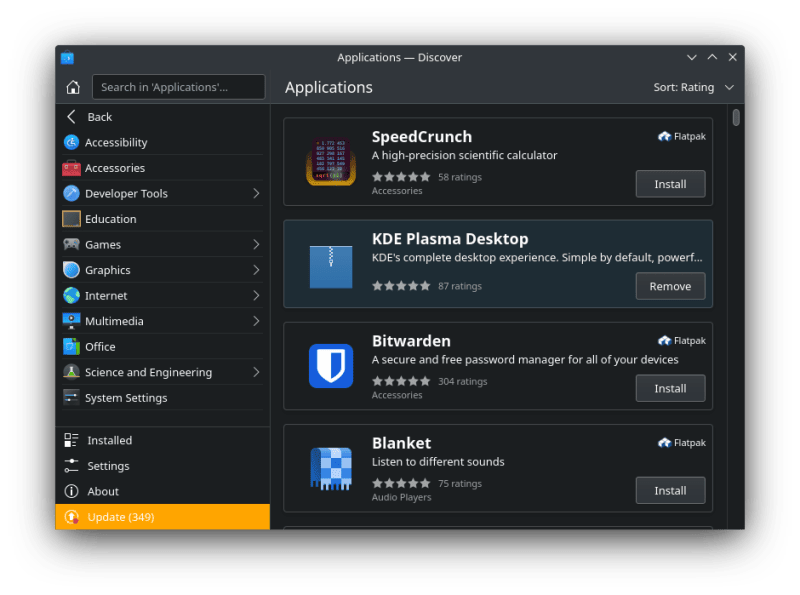Expand the Developer Tools chevron
This screenshot has width=800, height=595.
pos(256,194)
